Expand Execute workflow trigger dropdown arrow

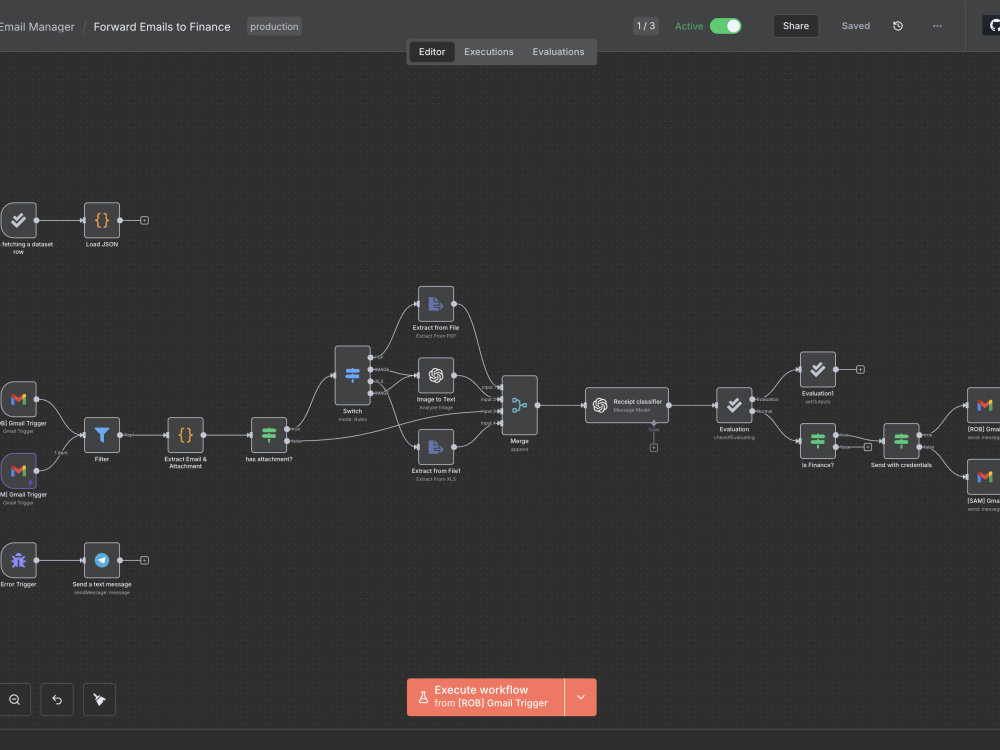(x=580, y=697)
